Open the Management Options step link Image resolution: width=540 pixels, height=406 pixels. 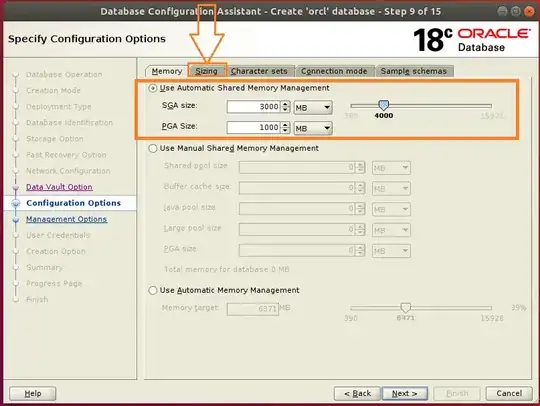66,219
